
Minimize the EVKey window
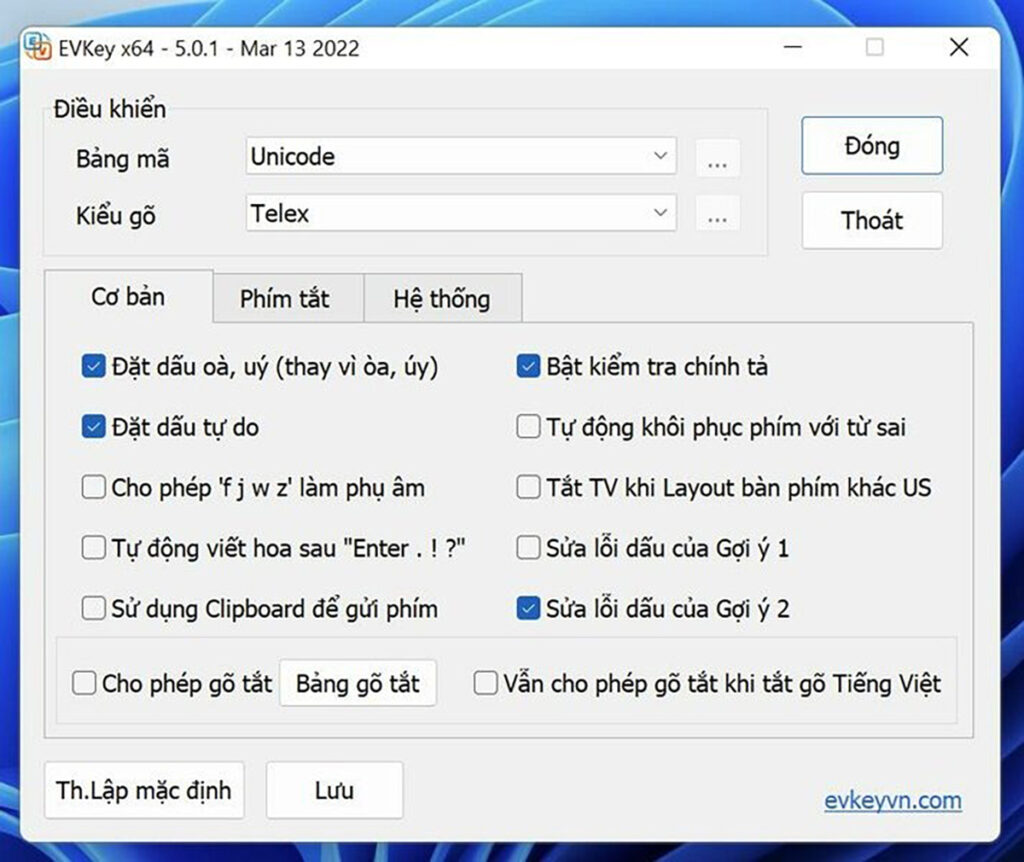pos(793,47)
